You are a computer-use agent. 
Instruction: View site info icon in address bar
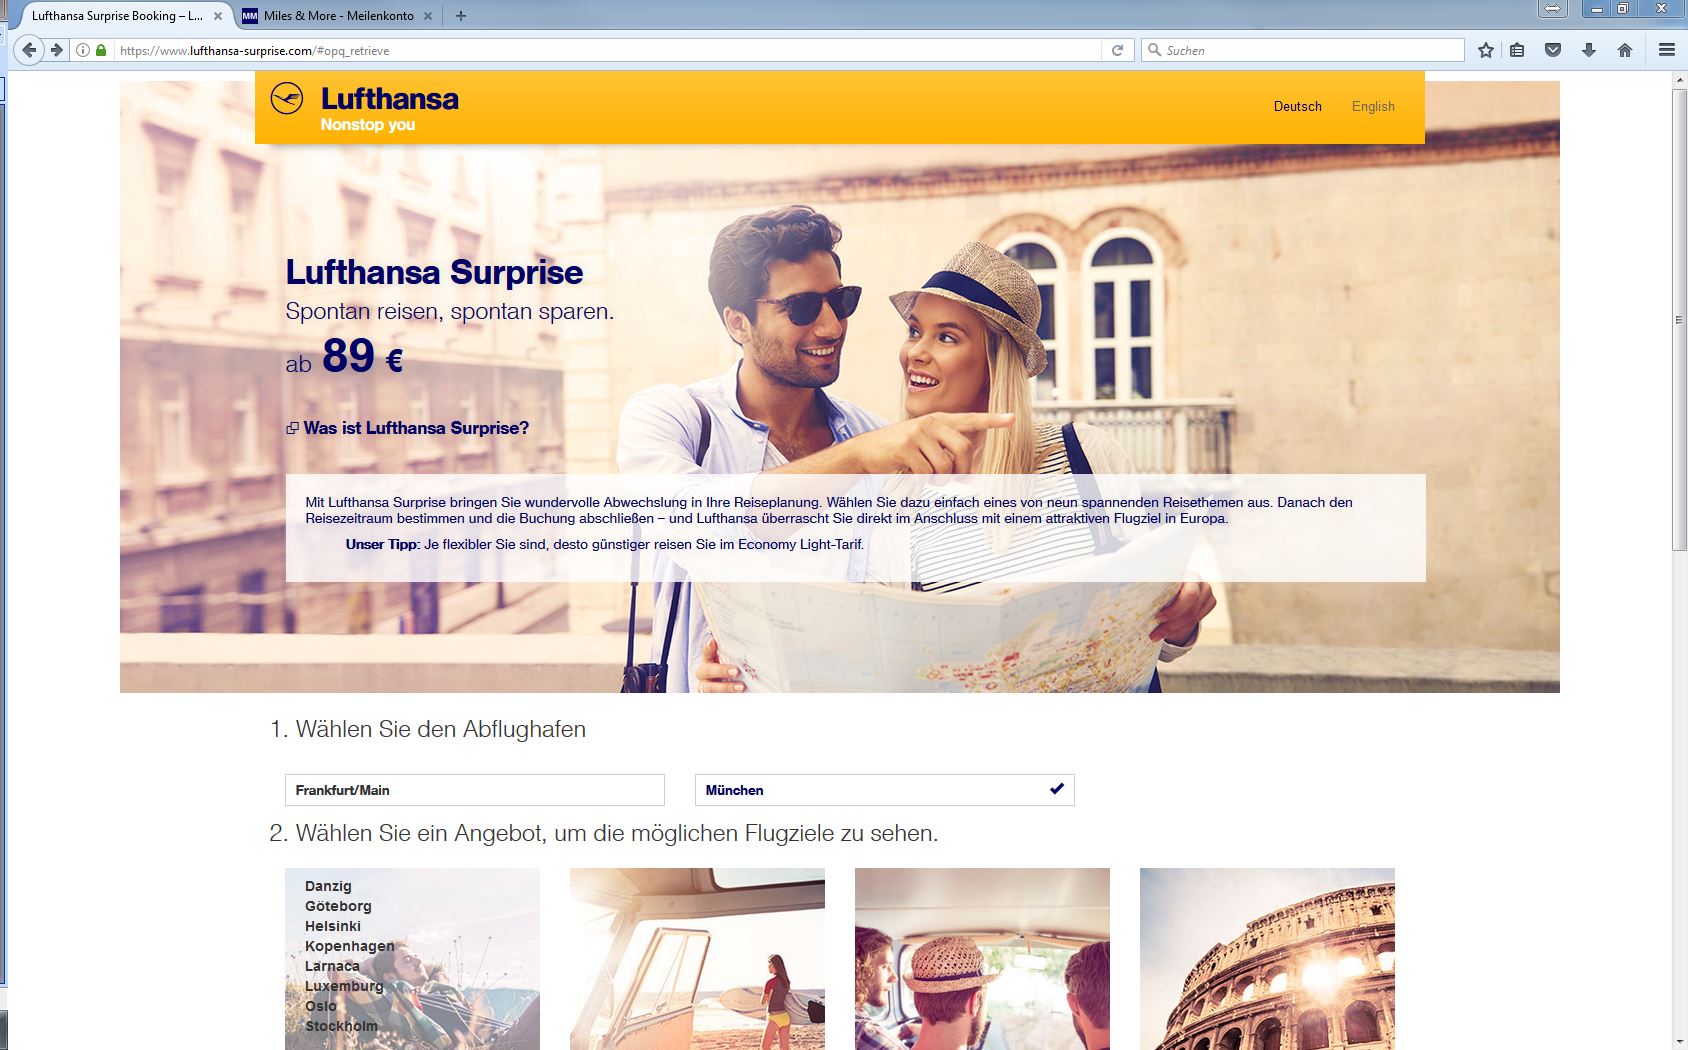83,50
